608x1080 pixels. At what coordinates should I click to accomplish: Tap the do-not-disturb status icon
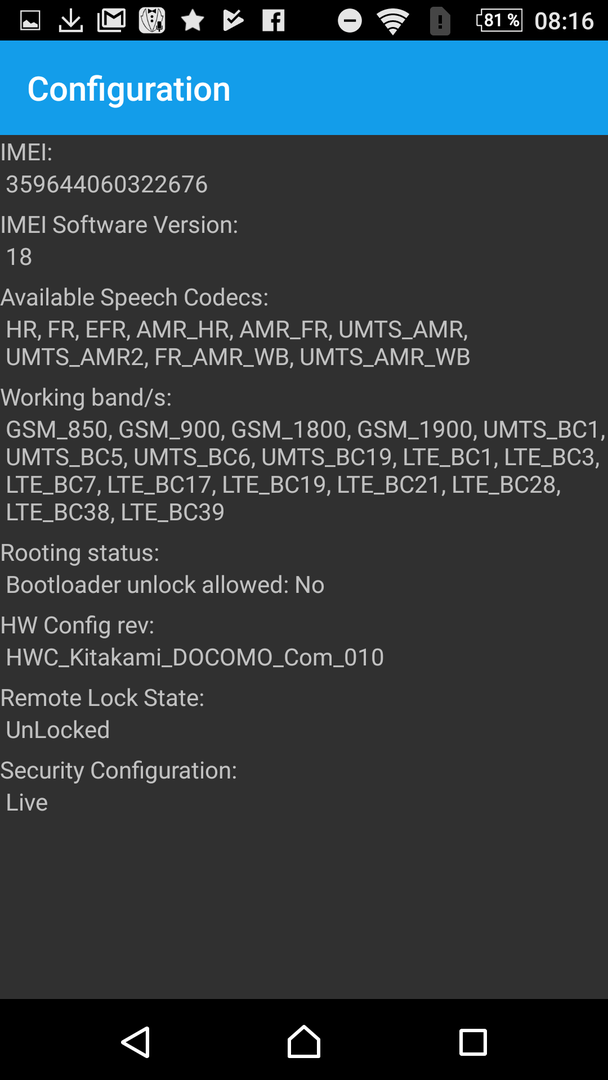350,21
